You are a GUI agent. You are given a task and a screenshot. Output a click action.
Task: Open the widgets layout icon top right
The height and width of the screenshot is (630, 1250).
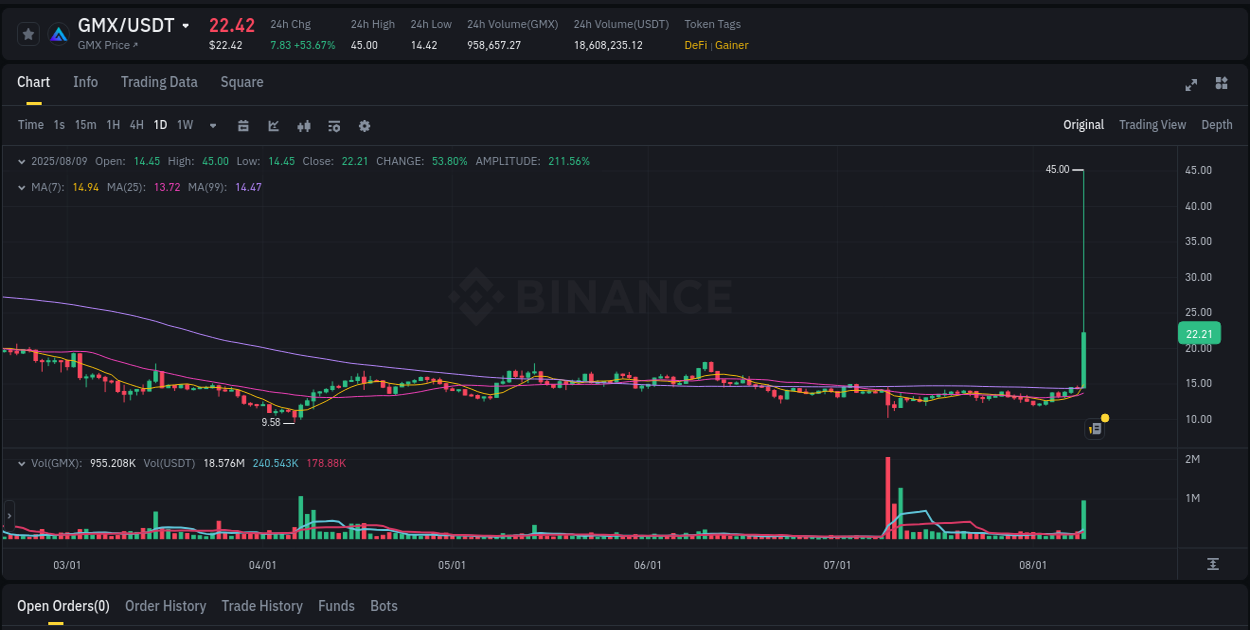[1220, 85]
